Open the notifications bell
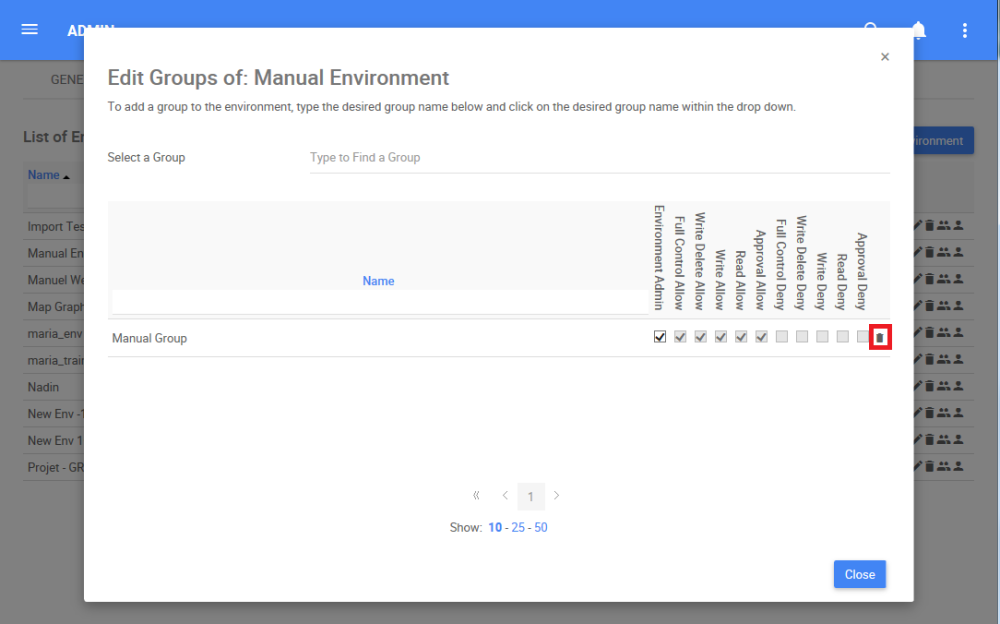 pos(918,30)
